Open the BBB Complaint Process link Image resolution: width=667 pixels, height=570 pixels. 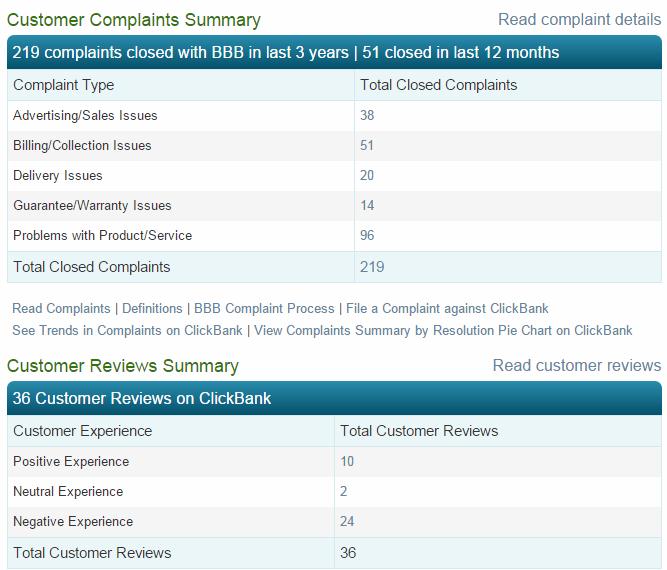(x=264, y=308)
